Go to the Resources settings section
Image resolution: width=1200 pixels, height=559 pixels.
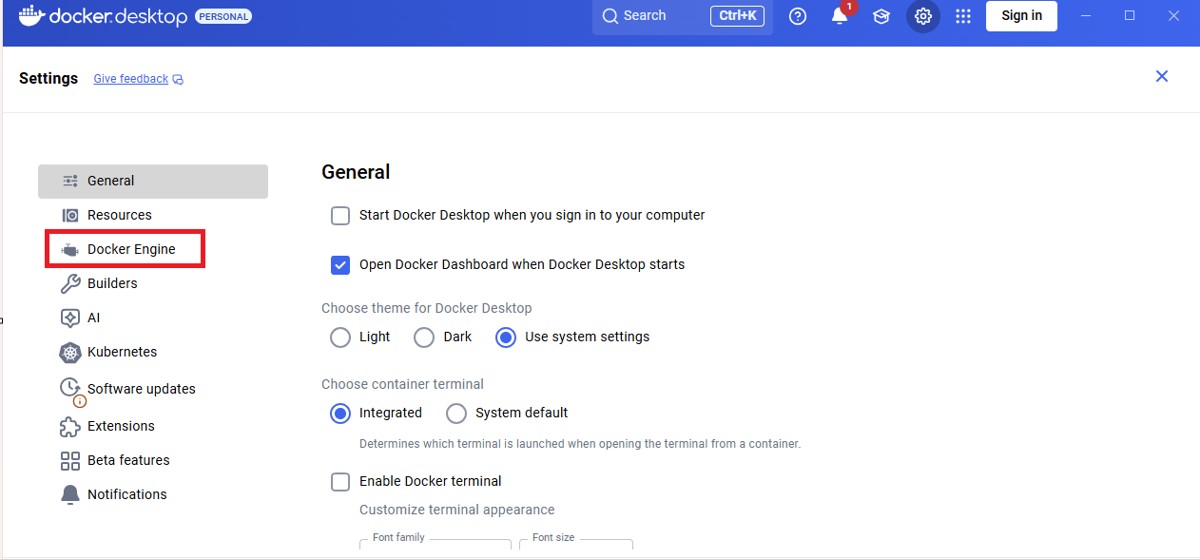(x=119, y=215)
